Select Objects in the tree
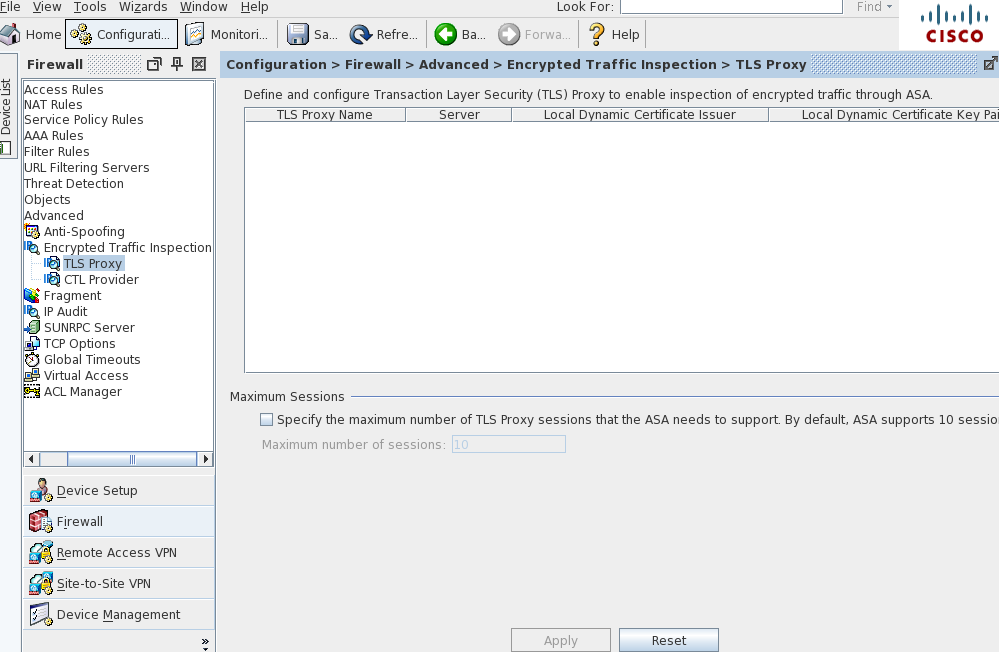 pyautogui.click(x=47, y=199)
